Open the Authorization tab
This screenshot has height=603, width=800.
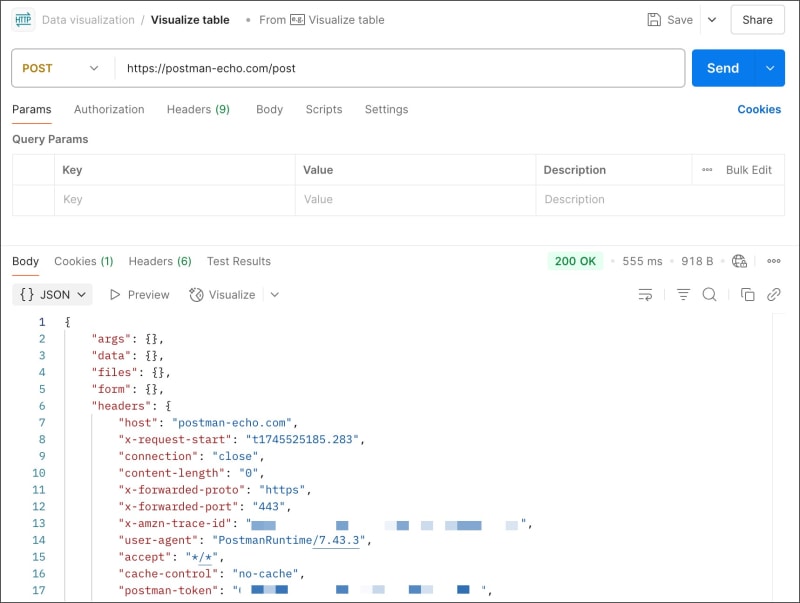[109, 110]
